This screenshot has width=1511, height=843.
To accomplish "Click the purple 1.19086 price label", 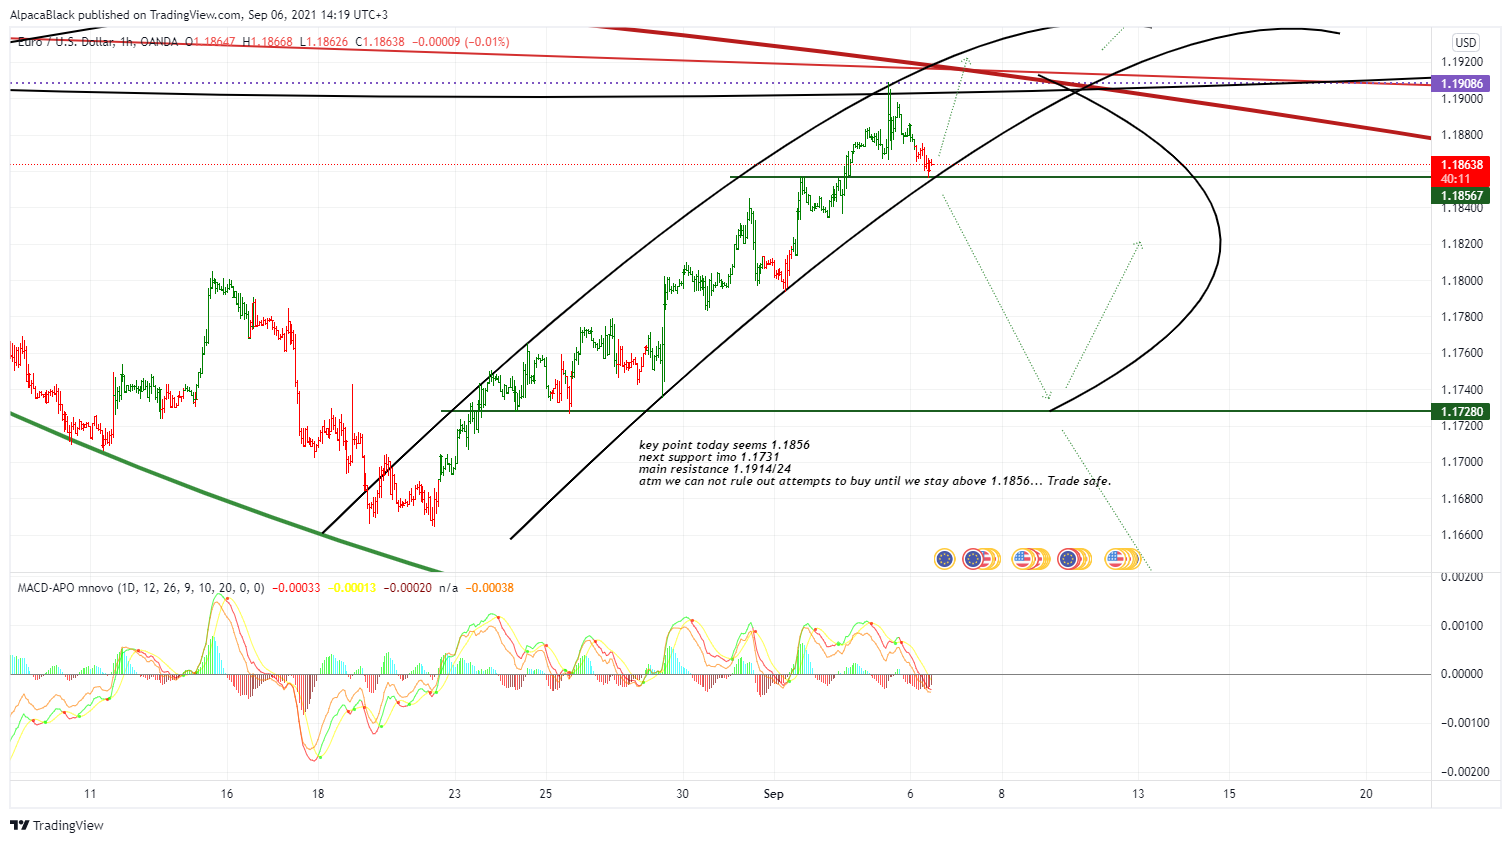I will point(1461,84).
